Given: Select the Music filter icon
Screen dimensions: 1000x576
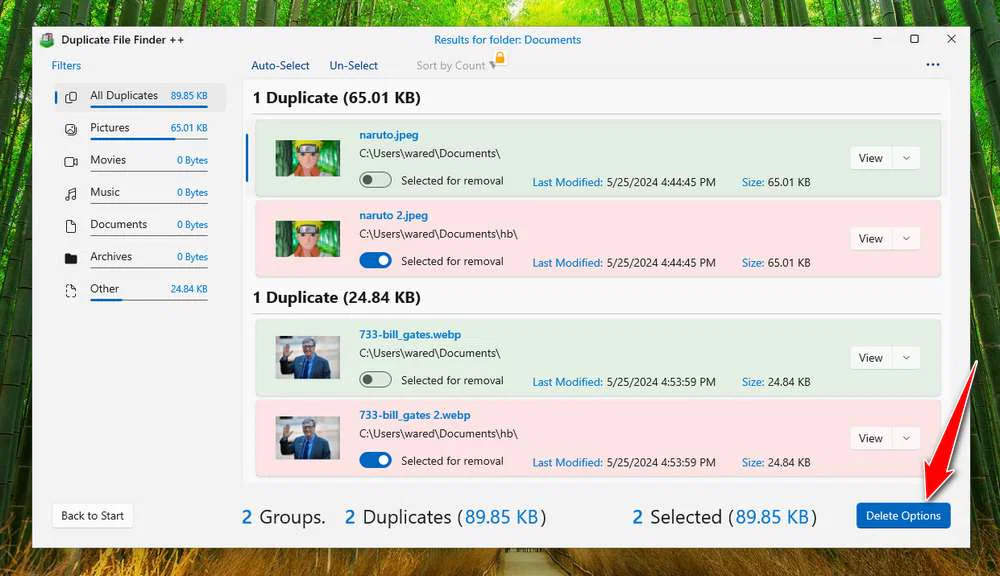Looking at the screenshot, I should tap(69, 192).
